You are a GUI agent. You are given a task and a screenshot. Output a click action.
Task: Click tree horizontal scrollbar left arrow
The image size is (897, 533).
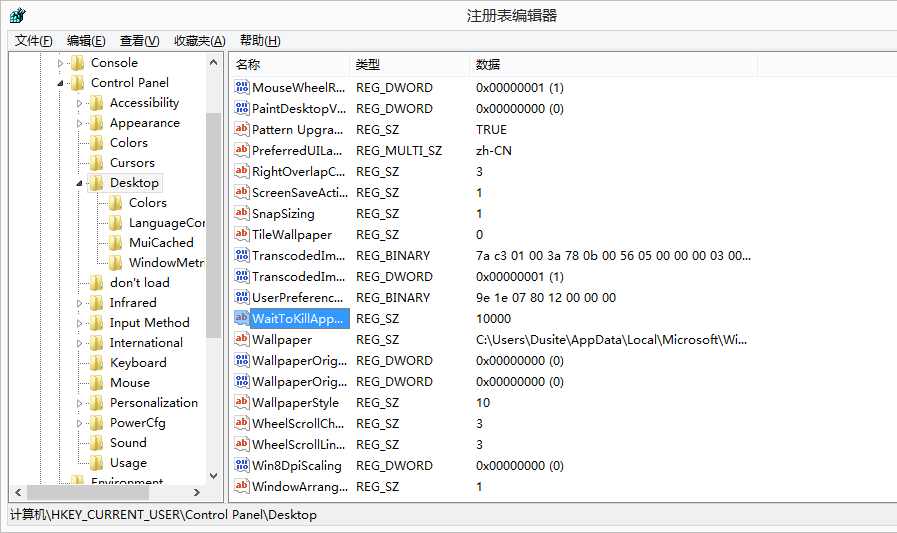[x=18, y=492]
